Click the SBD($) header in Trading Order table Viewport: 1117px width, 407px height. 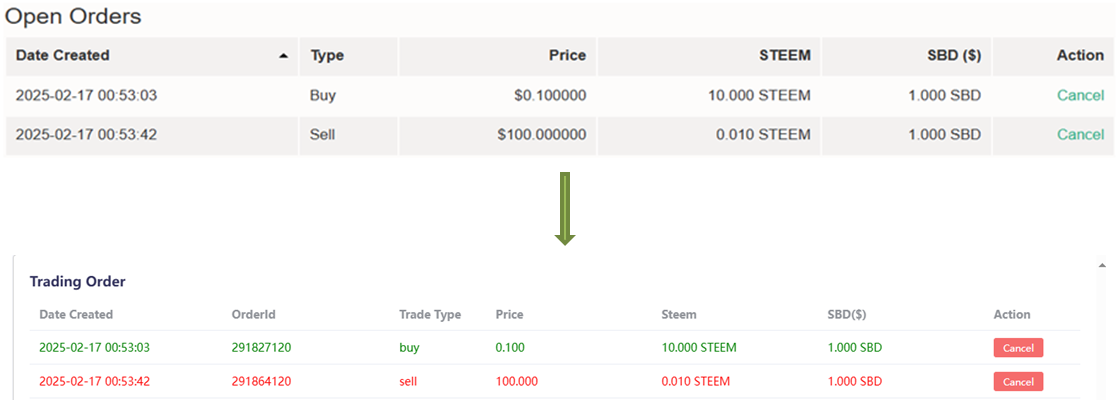pyautogui.click(x=847, y=314)
